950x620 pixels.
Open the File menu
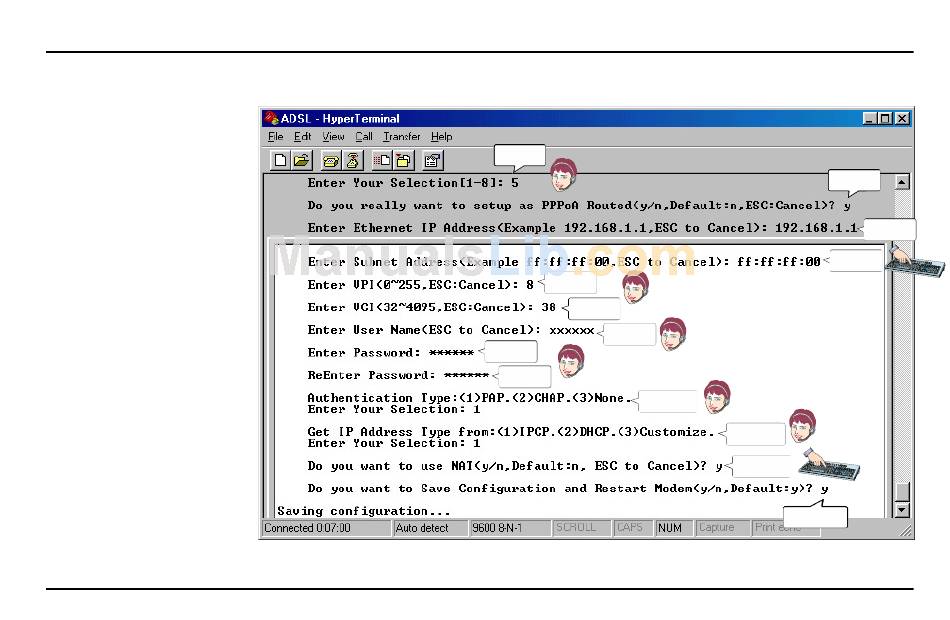click(275, 137)
